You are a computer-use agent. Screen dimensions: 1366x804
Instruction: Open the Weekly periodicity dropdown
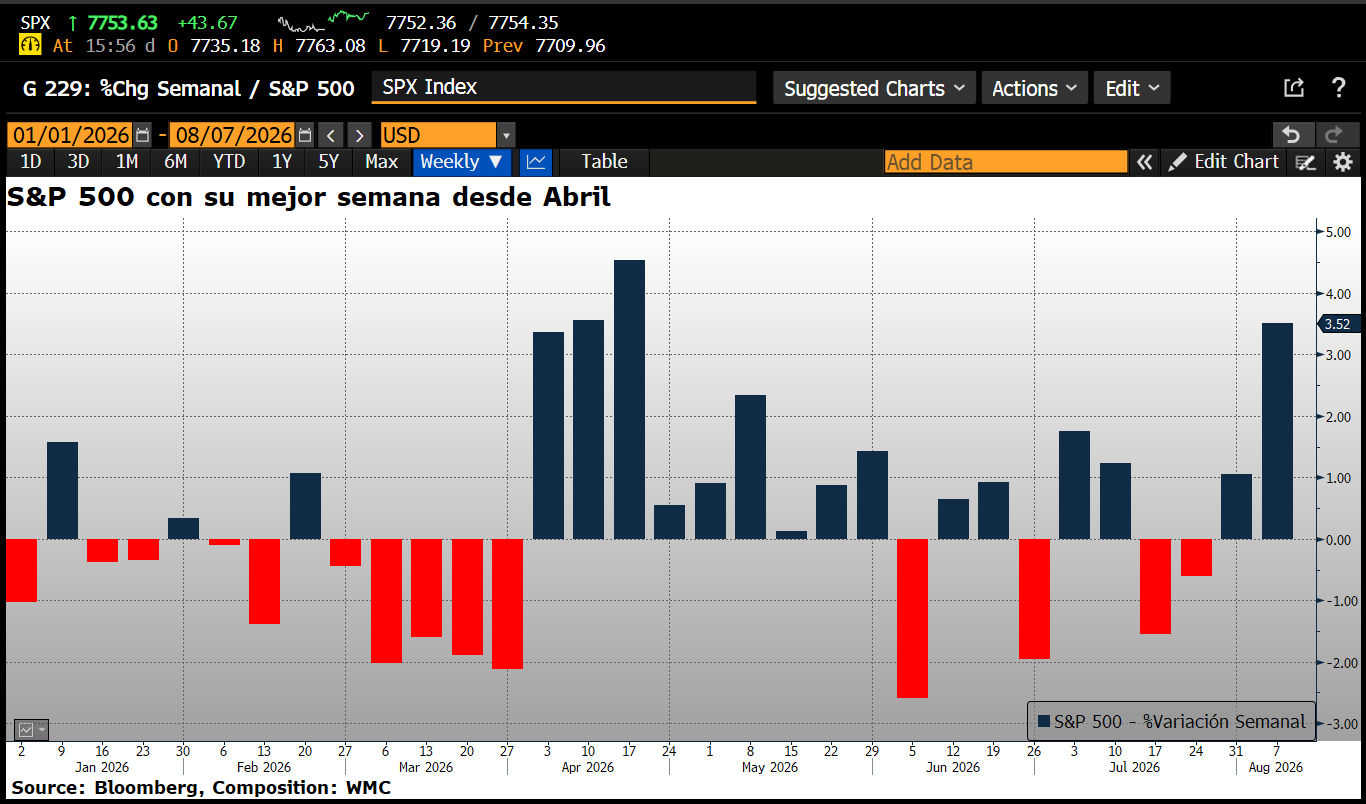[x=461, y=161]
